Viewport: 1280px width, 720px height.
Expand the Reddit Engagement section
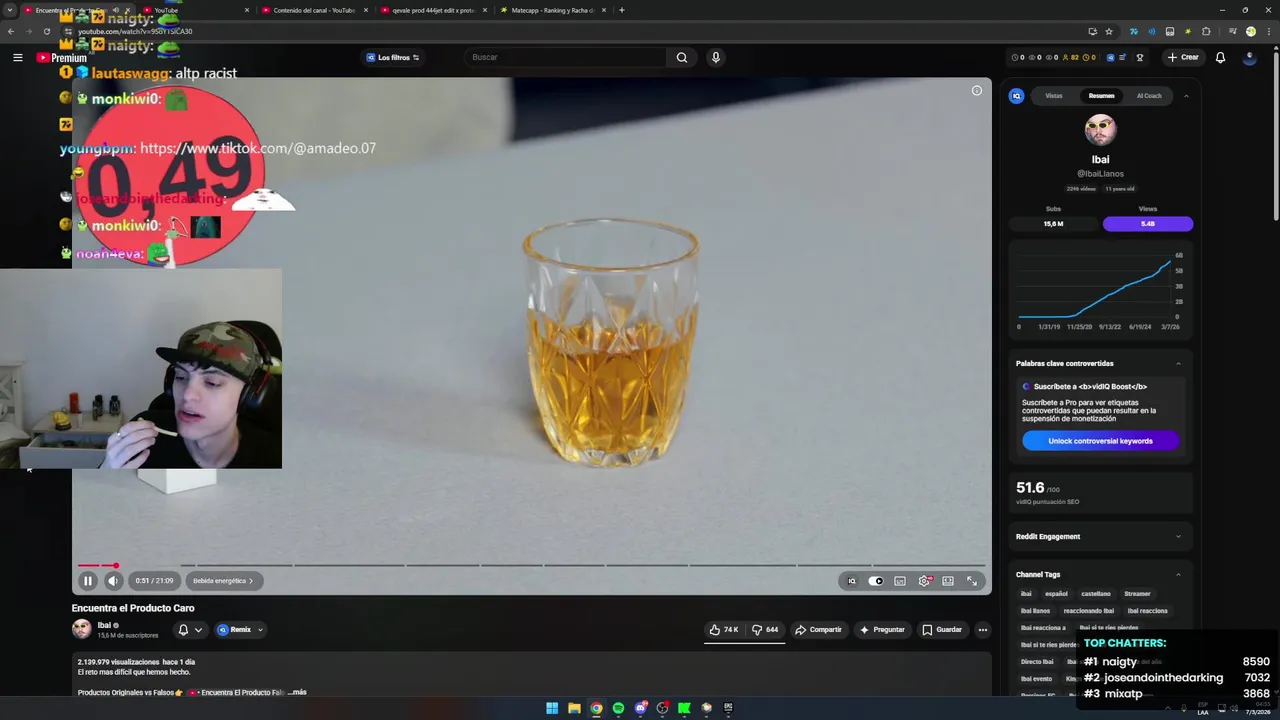[x=1178, y=536]
